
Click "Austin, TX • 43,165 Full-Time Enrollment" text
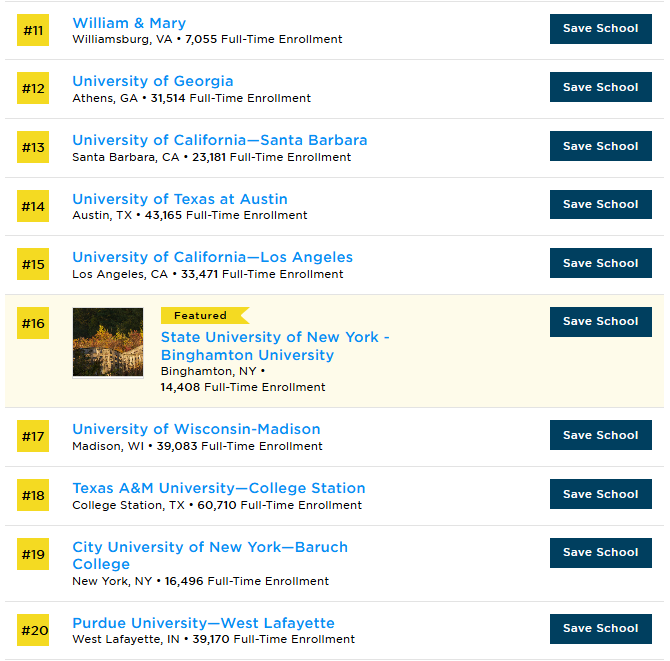pos(190,215)
